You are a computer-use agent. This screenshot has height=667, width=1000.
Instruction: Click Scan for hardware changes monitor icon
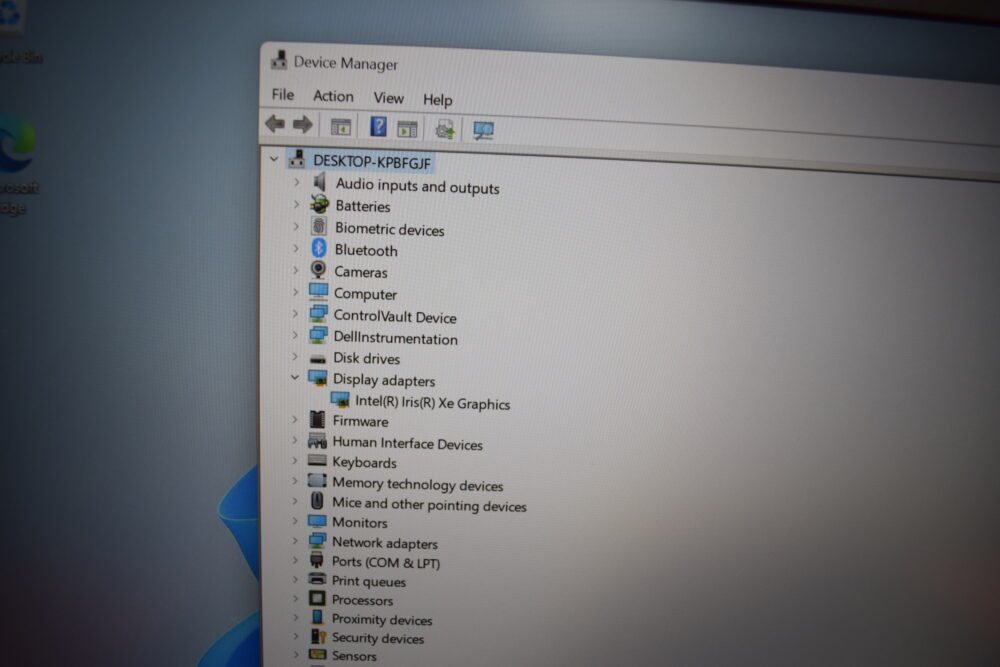click(483, 131)
